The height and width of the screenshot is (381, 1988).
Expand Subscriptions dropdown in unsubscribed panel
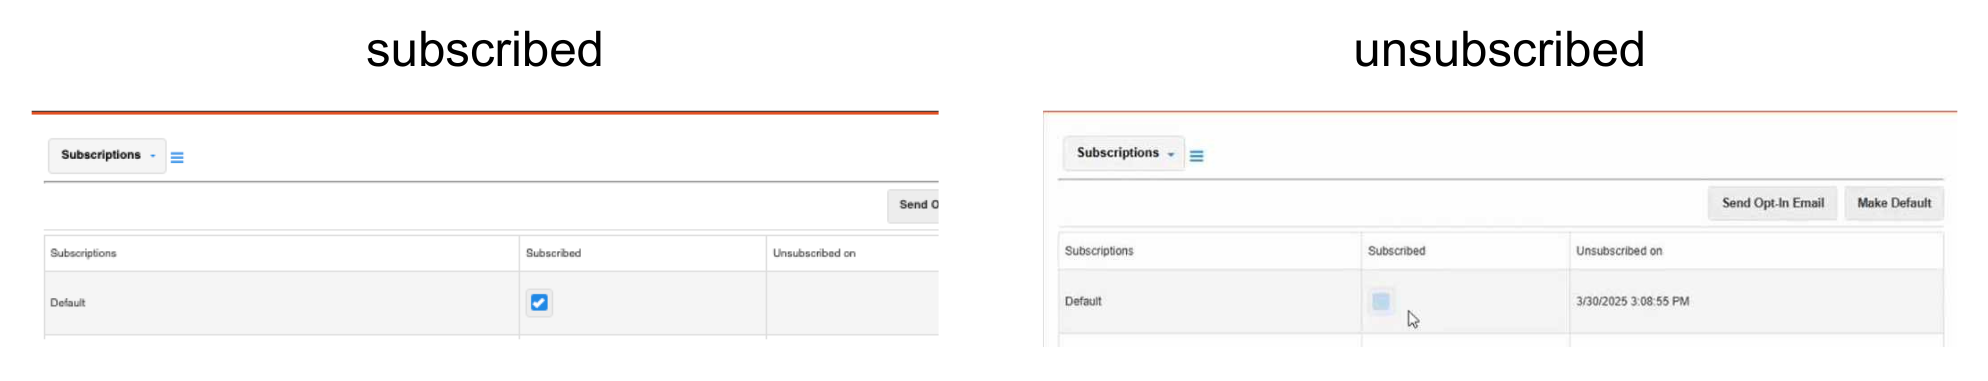click(1124, 153)
